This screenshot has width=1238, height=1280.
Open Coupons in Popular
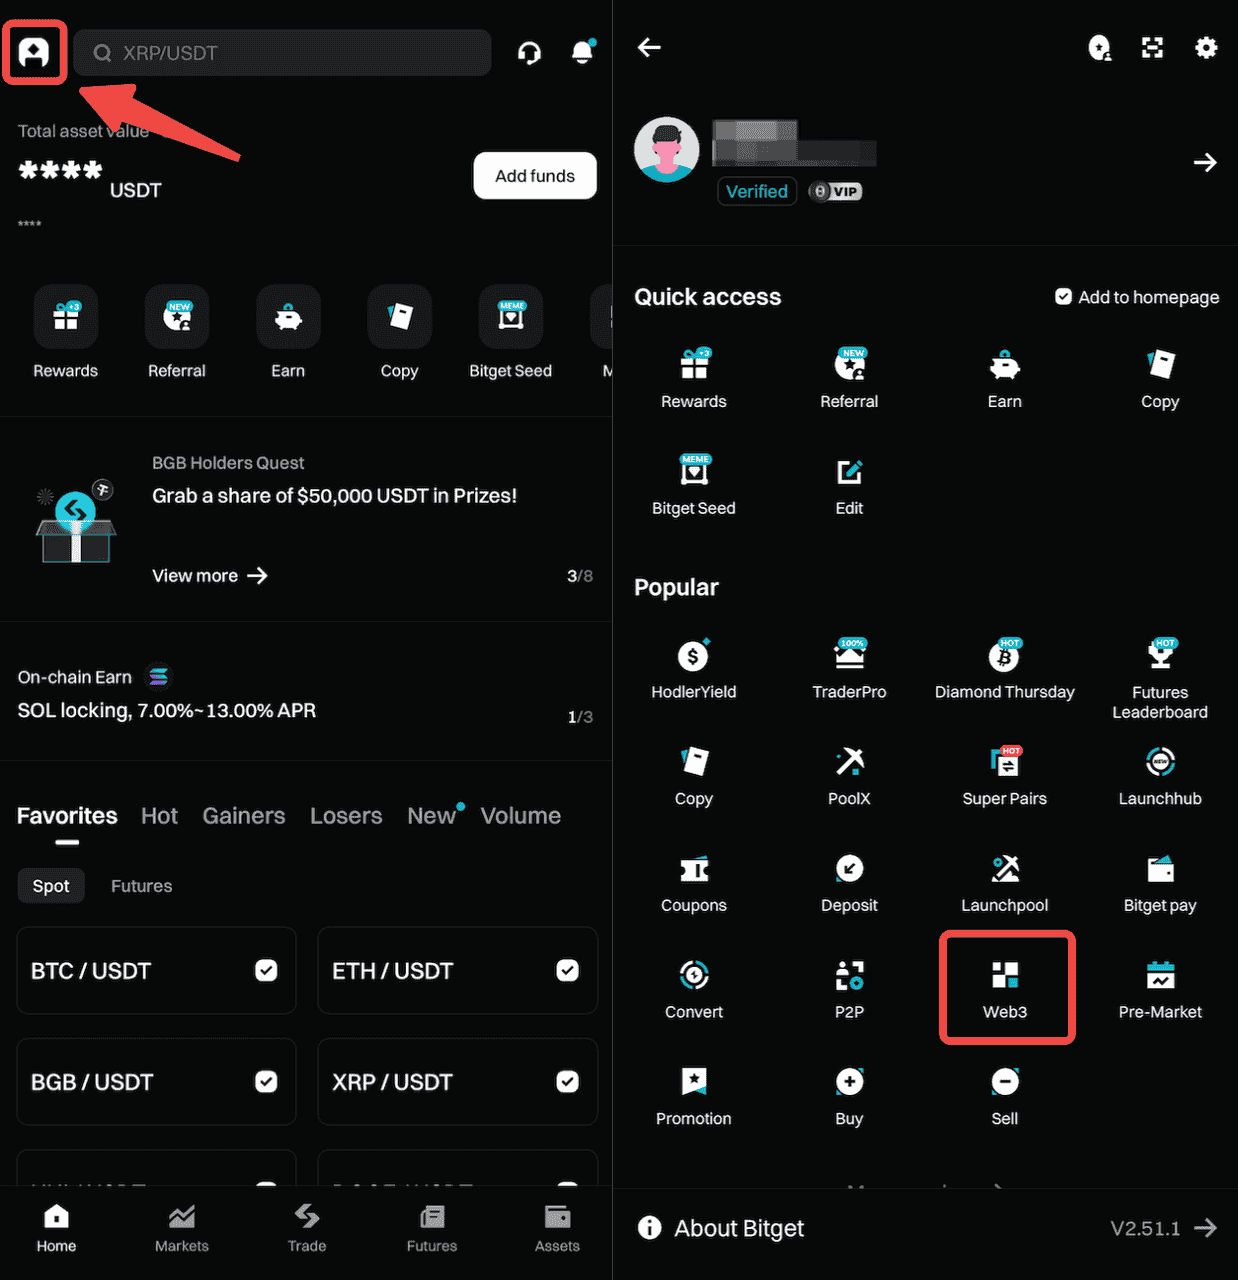[x=694, y=883]
